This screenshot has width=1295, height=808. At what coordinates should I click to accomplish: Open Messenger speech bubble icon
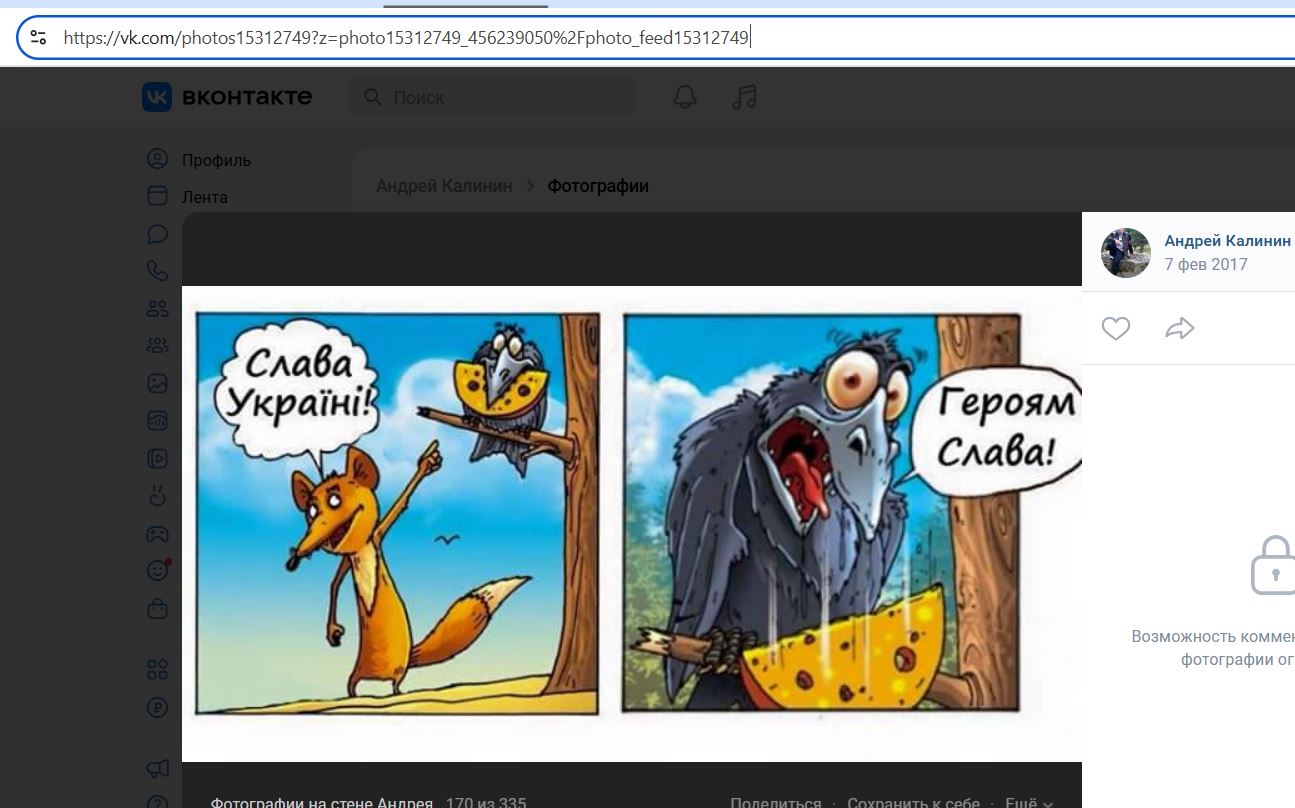tap(157, 234)
